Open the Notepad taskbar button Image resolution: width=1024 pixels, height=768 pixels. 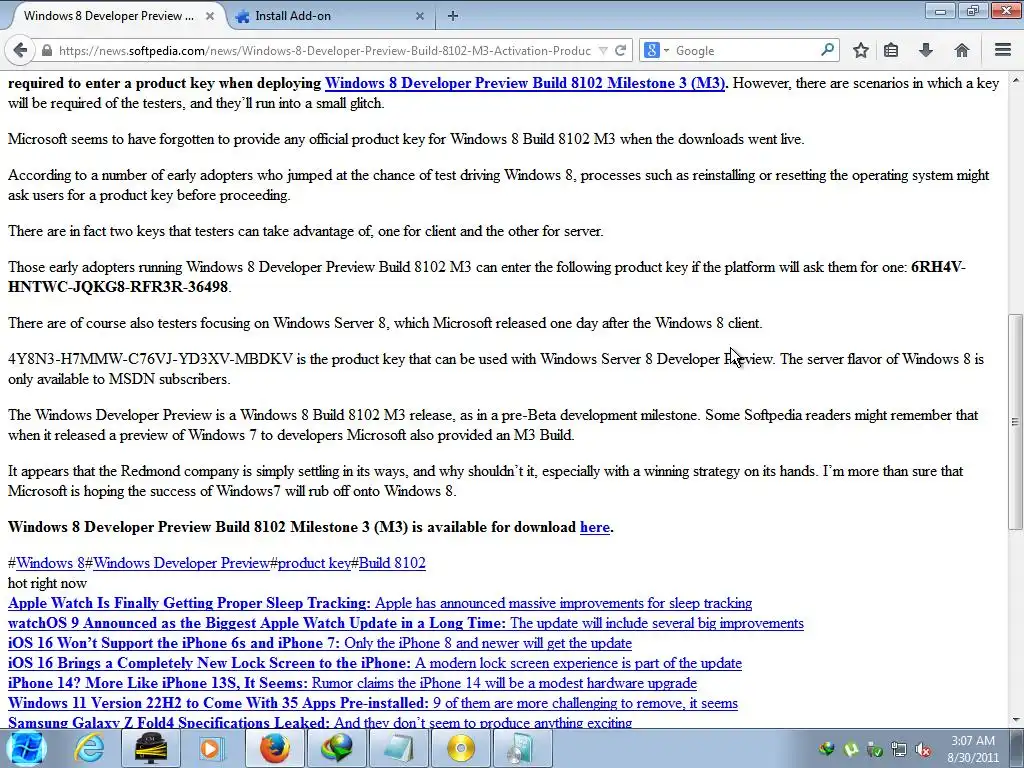[398, 748]
